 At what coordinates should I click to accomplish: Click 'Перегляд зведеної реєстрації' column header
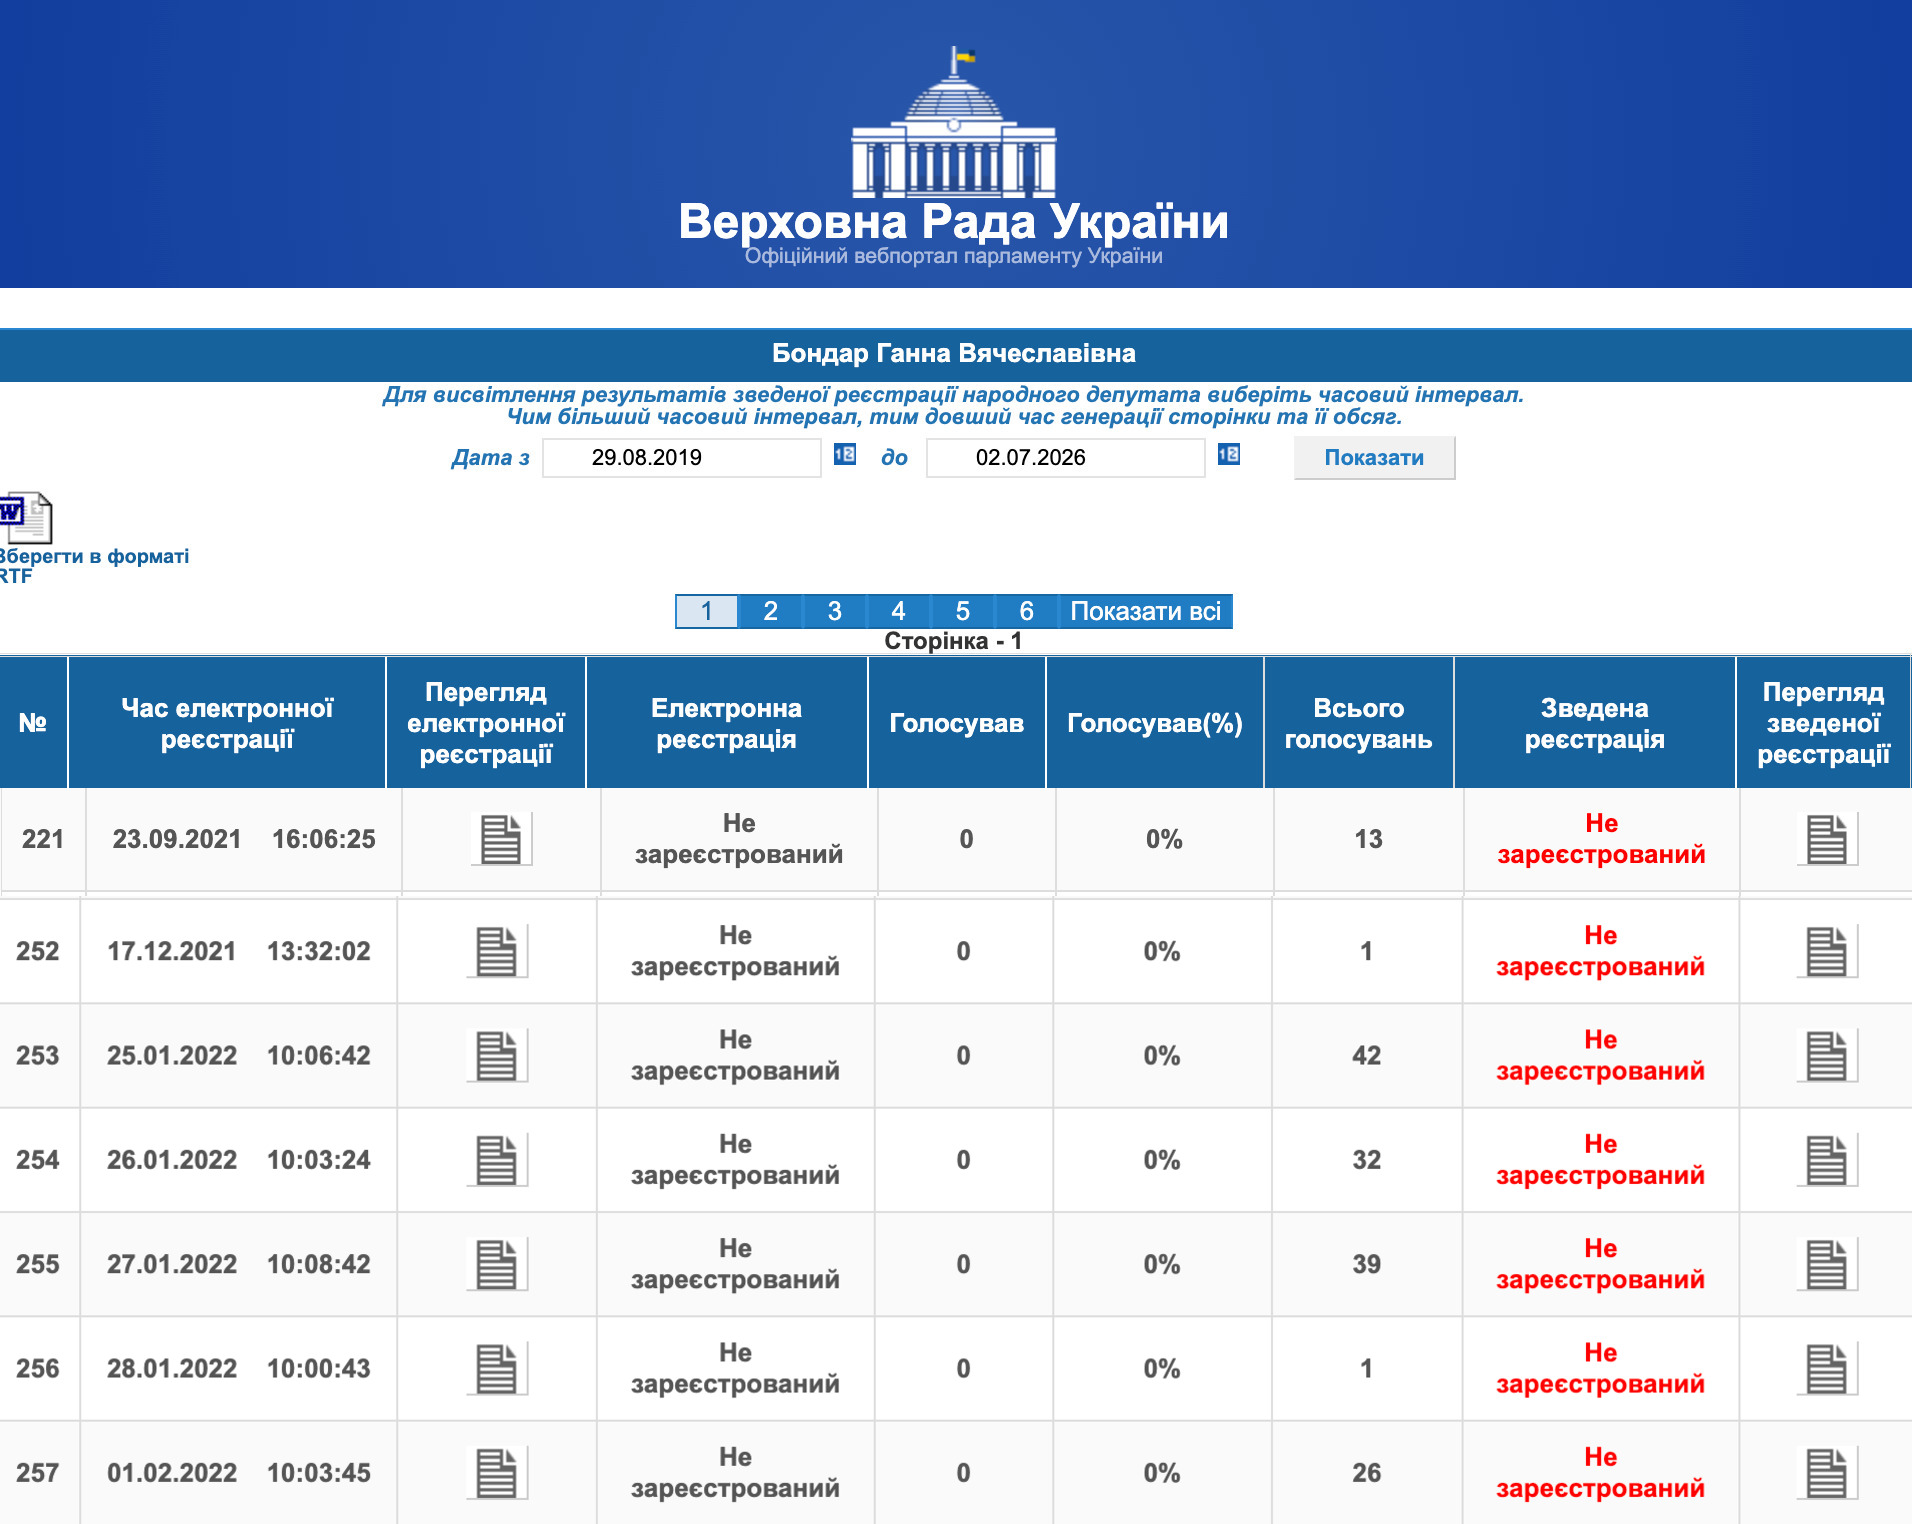(1824, 723)
